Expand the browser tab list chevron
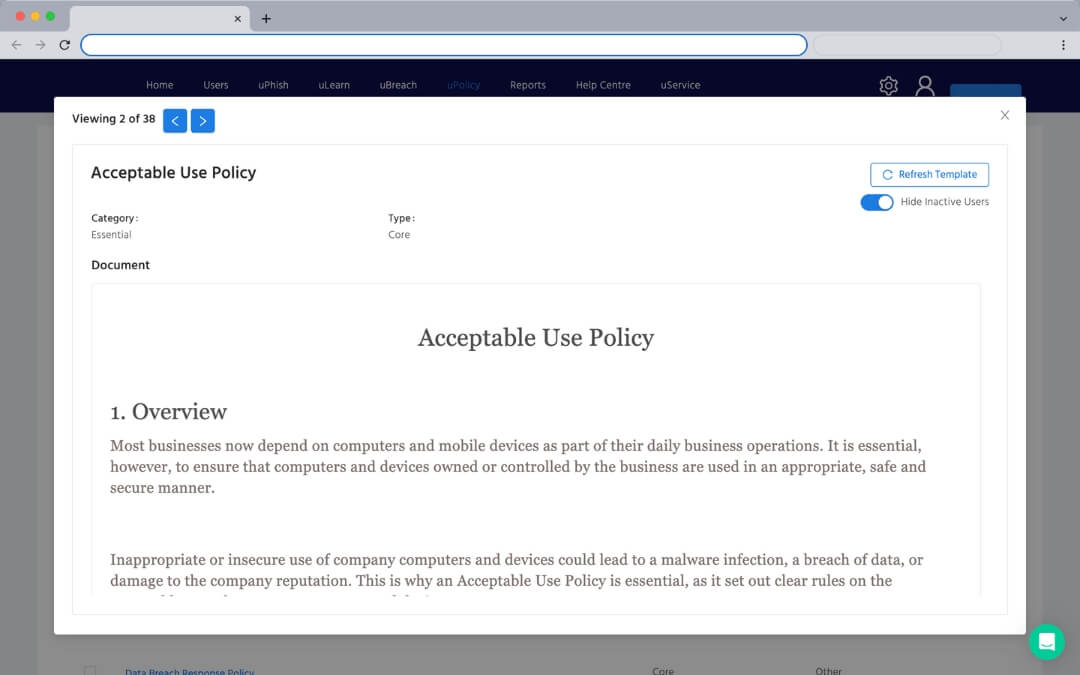This screenshot has width=1080, height=675. [x=1062, y=19]
